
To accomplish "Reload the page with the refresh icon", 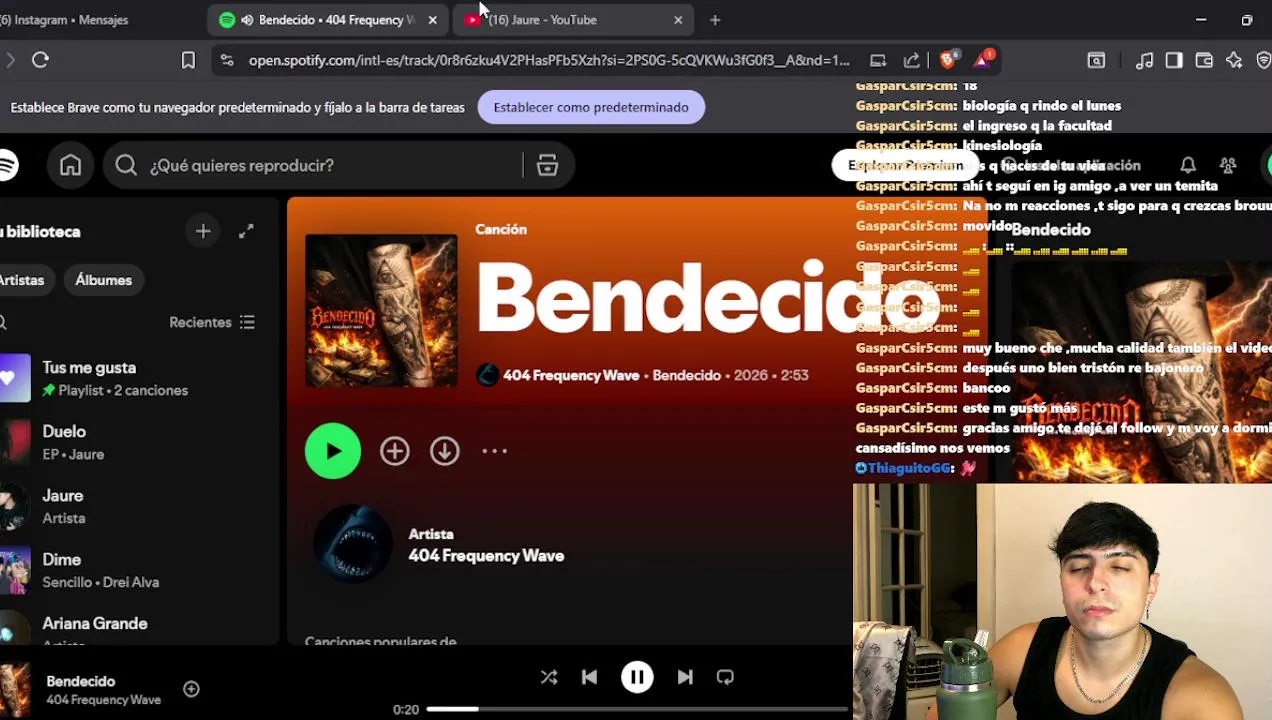I will [x=40, y=60].
